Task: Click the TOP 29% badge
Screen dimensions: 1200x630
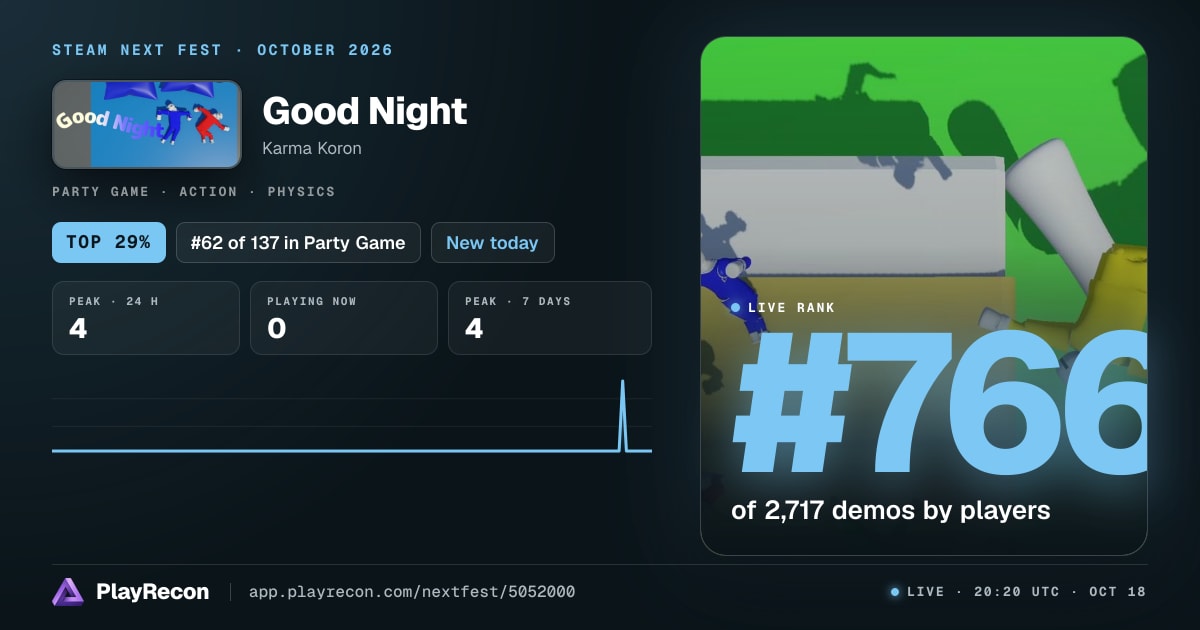Action: [x=109, y=242]
